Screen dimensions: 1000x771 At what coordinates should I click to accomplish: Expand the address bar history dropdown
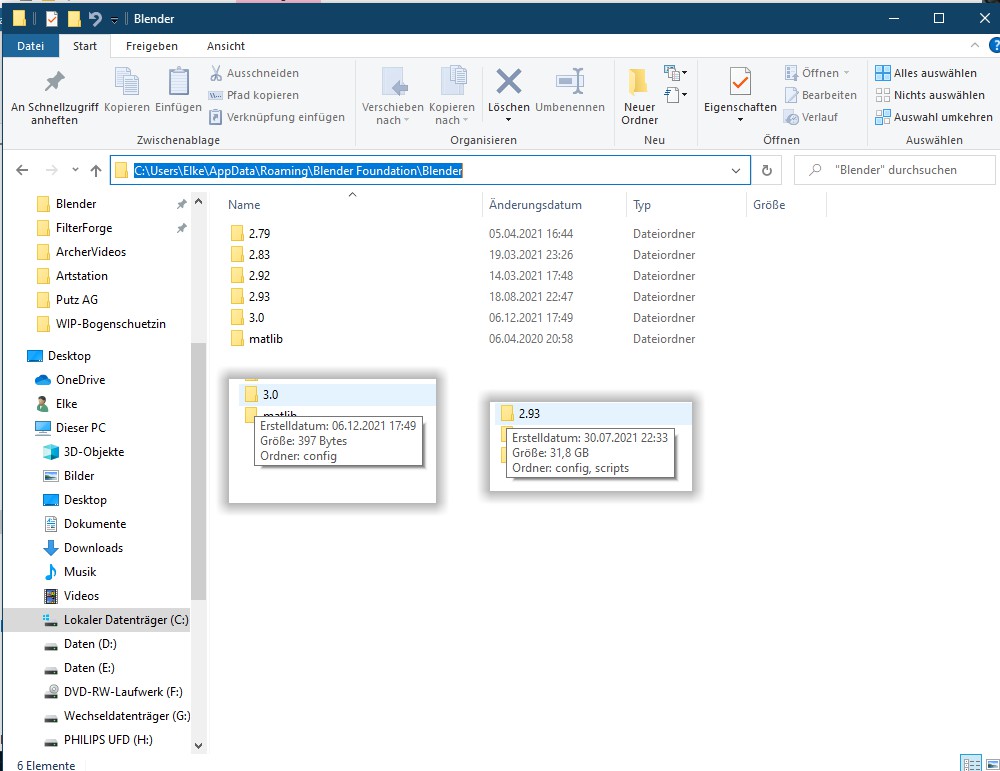tap(736, 170)
